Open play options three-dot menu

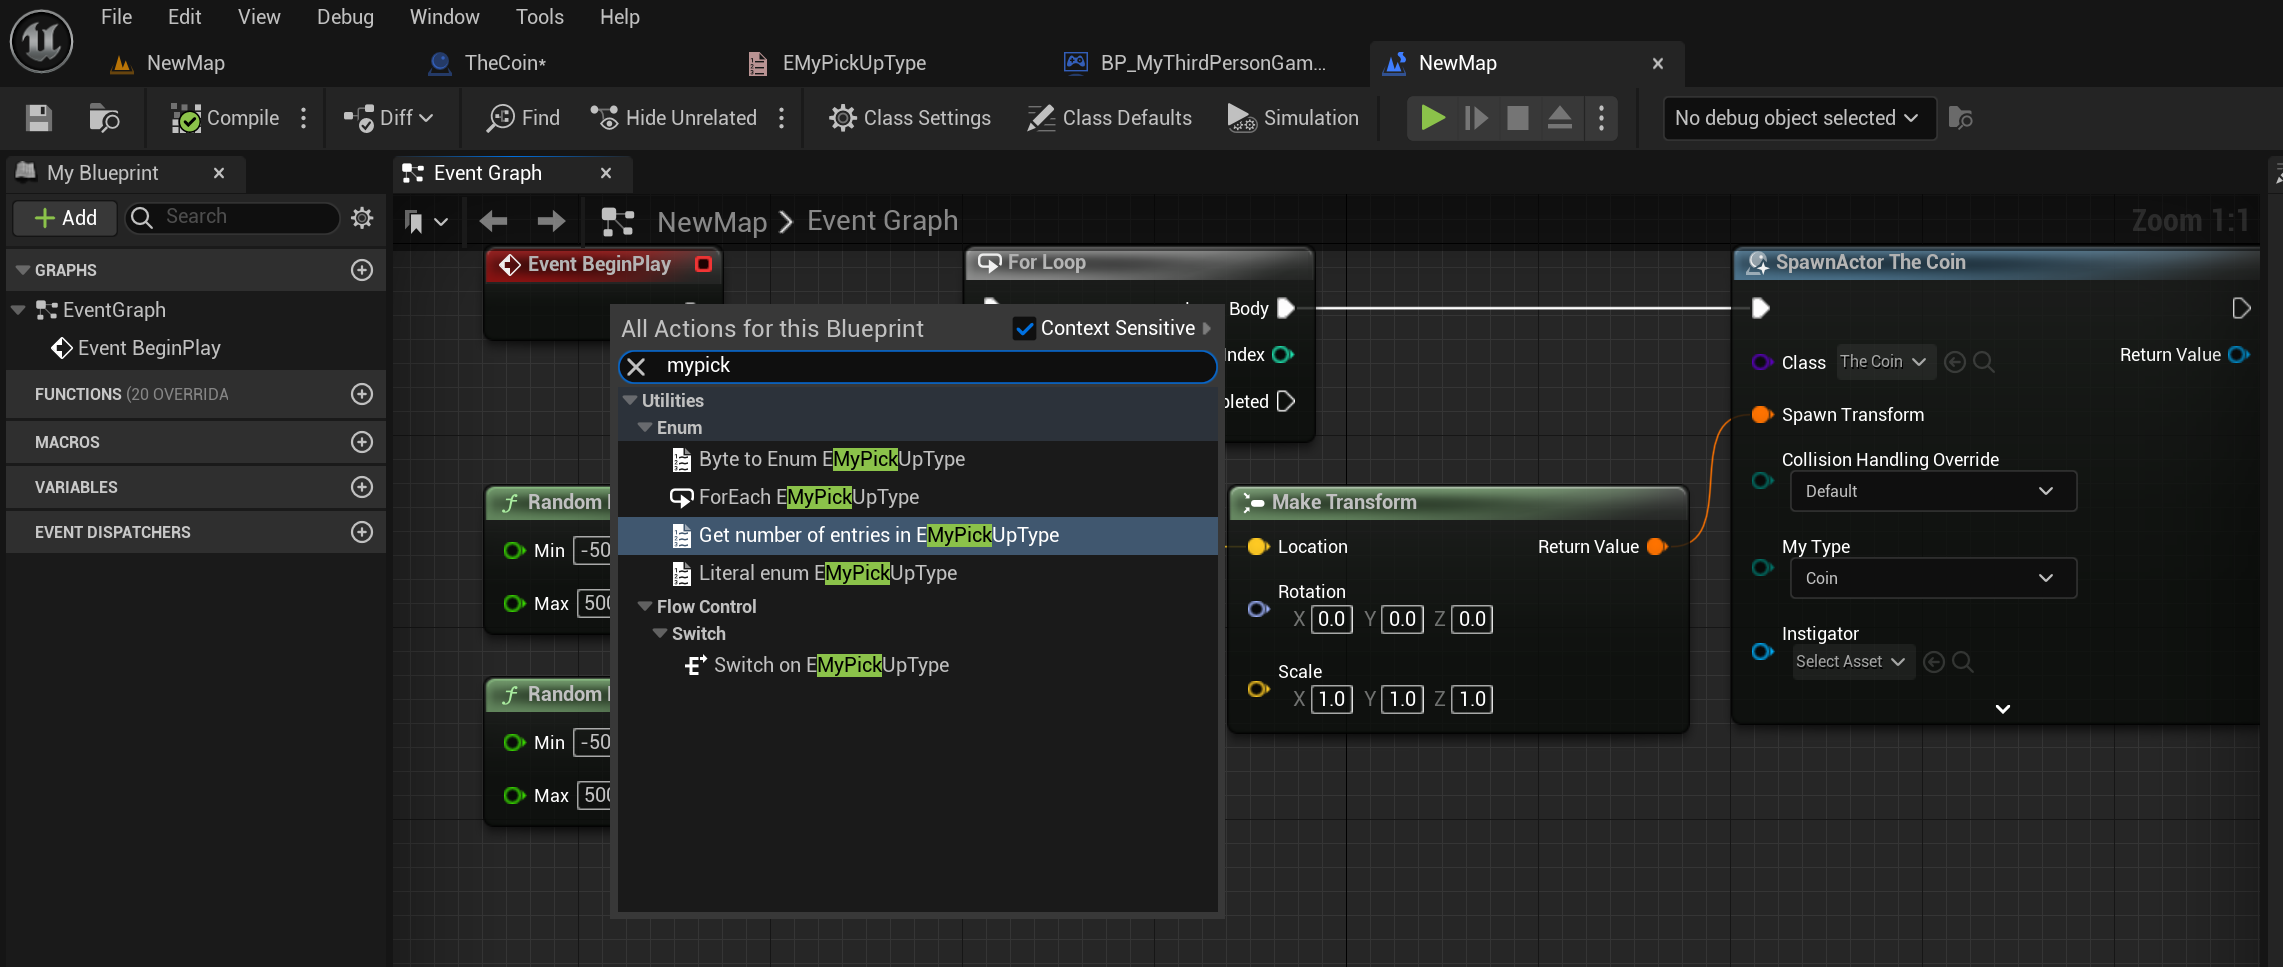click(x=1602, y=118)
